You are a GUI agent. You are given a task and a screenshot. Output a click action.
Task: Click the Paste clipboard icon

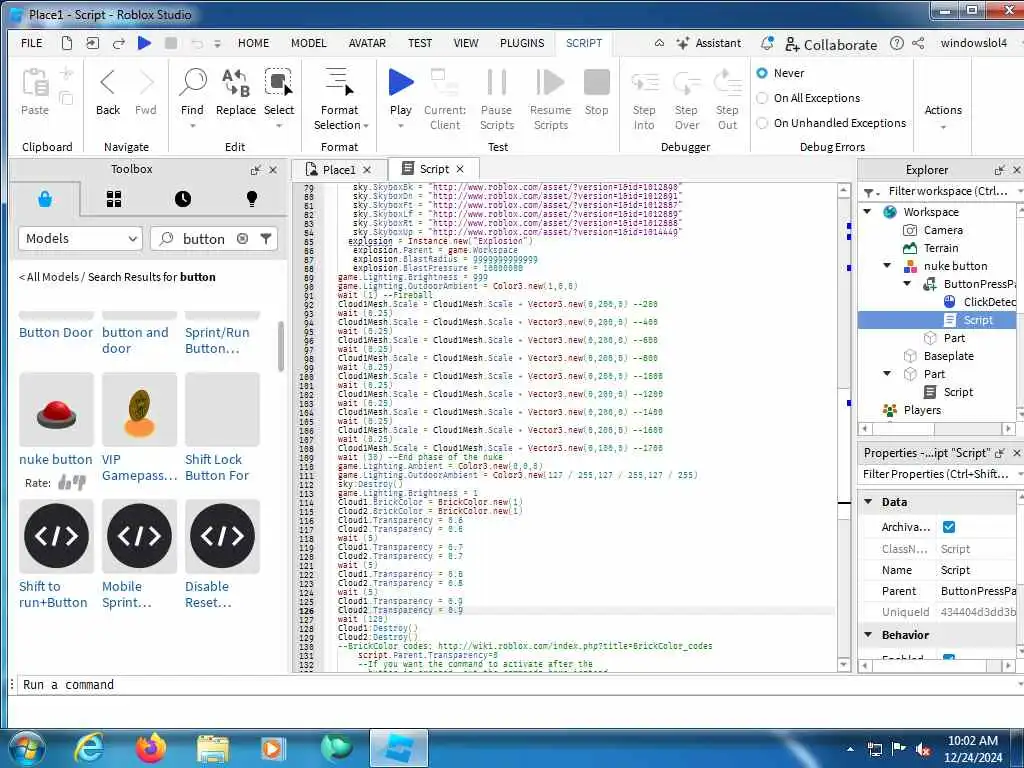pos(35,84)
